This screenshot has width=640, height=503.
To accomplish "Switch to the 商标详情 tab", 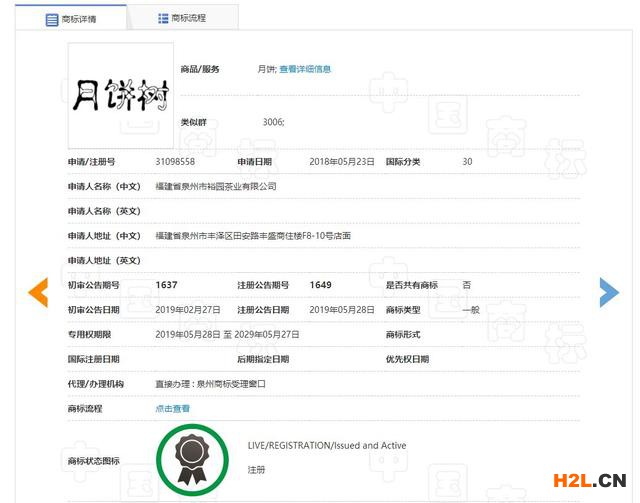I will pos(78,19).
